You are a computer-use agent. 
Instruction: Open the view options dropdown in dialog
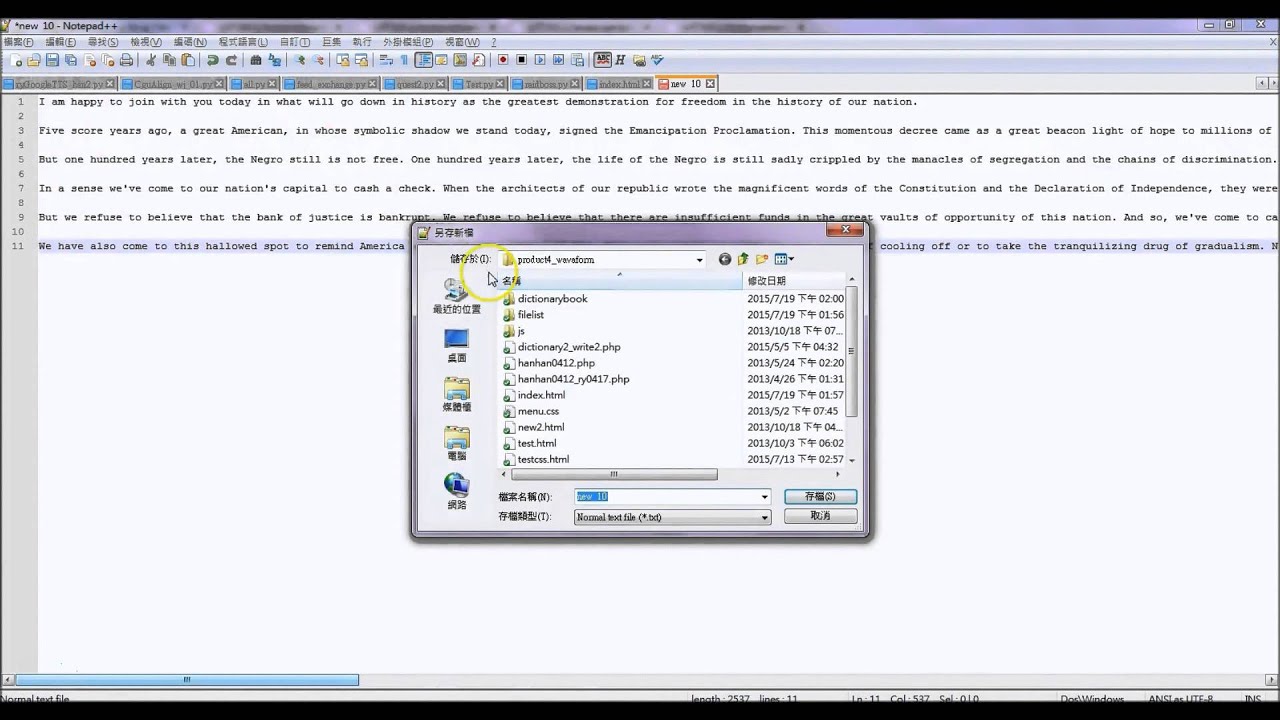coord(785,260)
